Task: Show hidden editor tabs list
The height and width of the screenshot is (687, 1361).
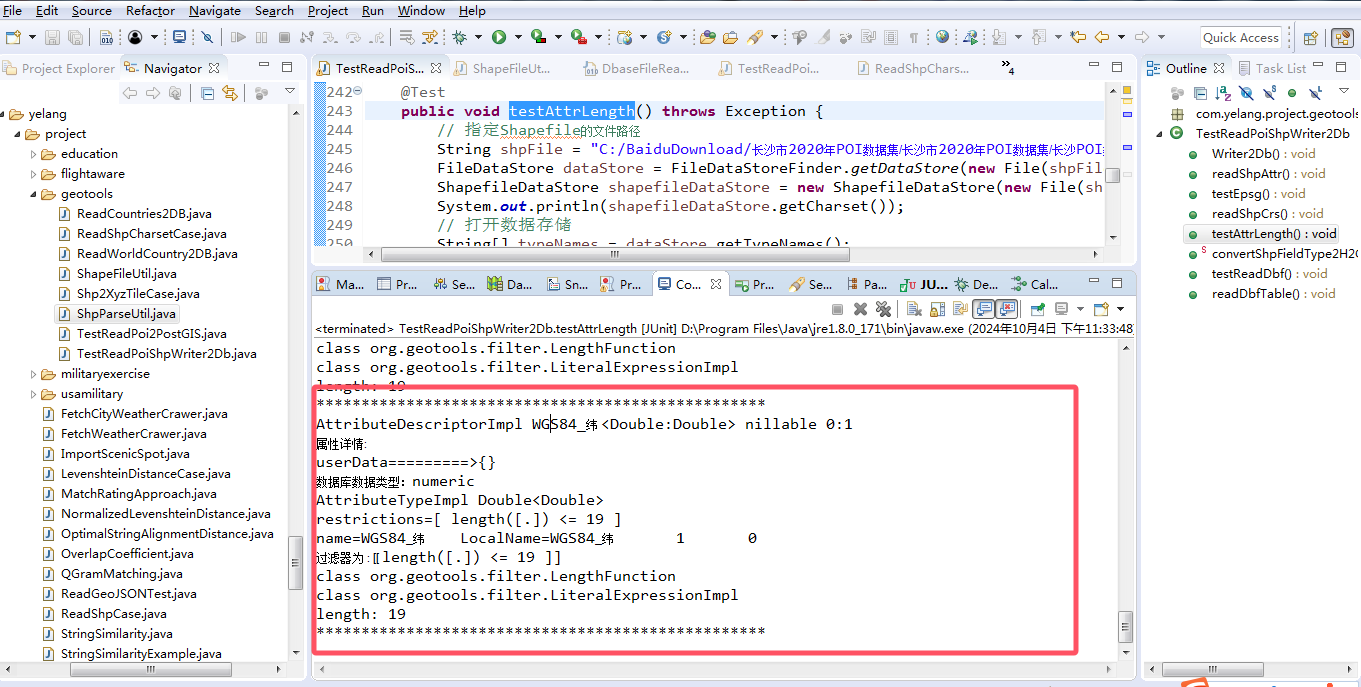Action: [1008, 67]
